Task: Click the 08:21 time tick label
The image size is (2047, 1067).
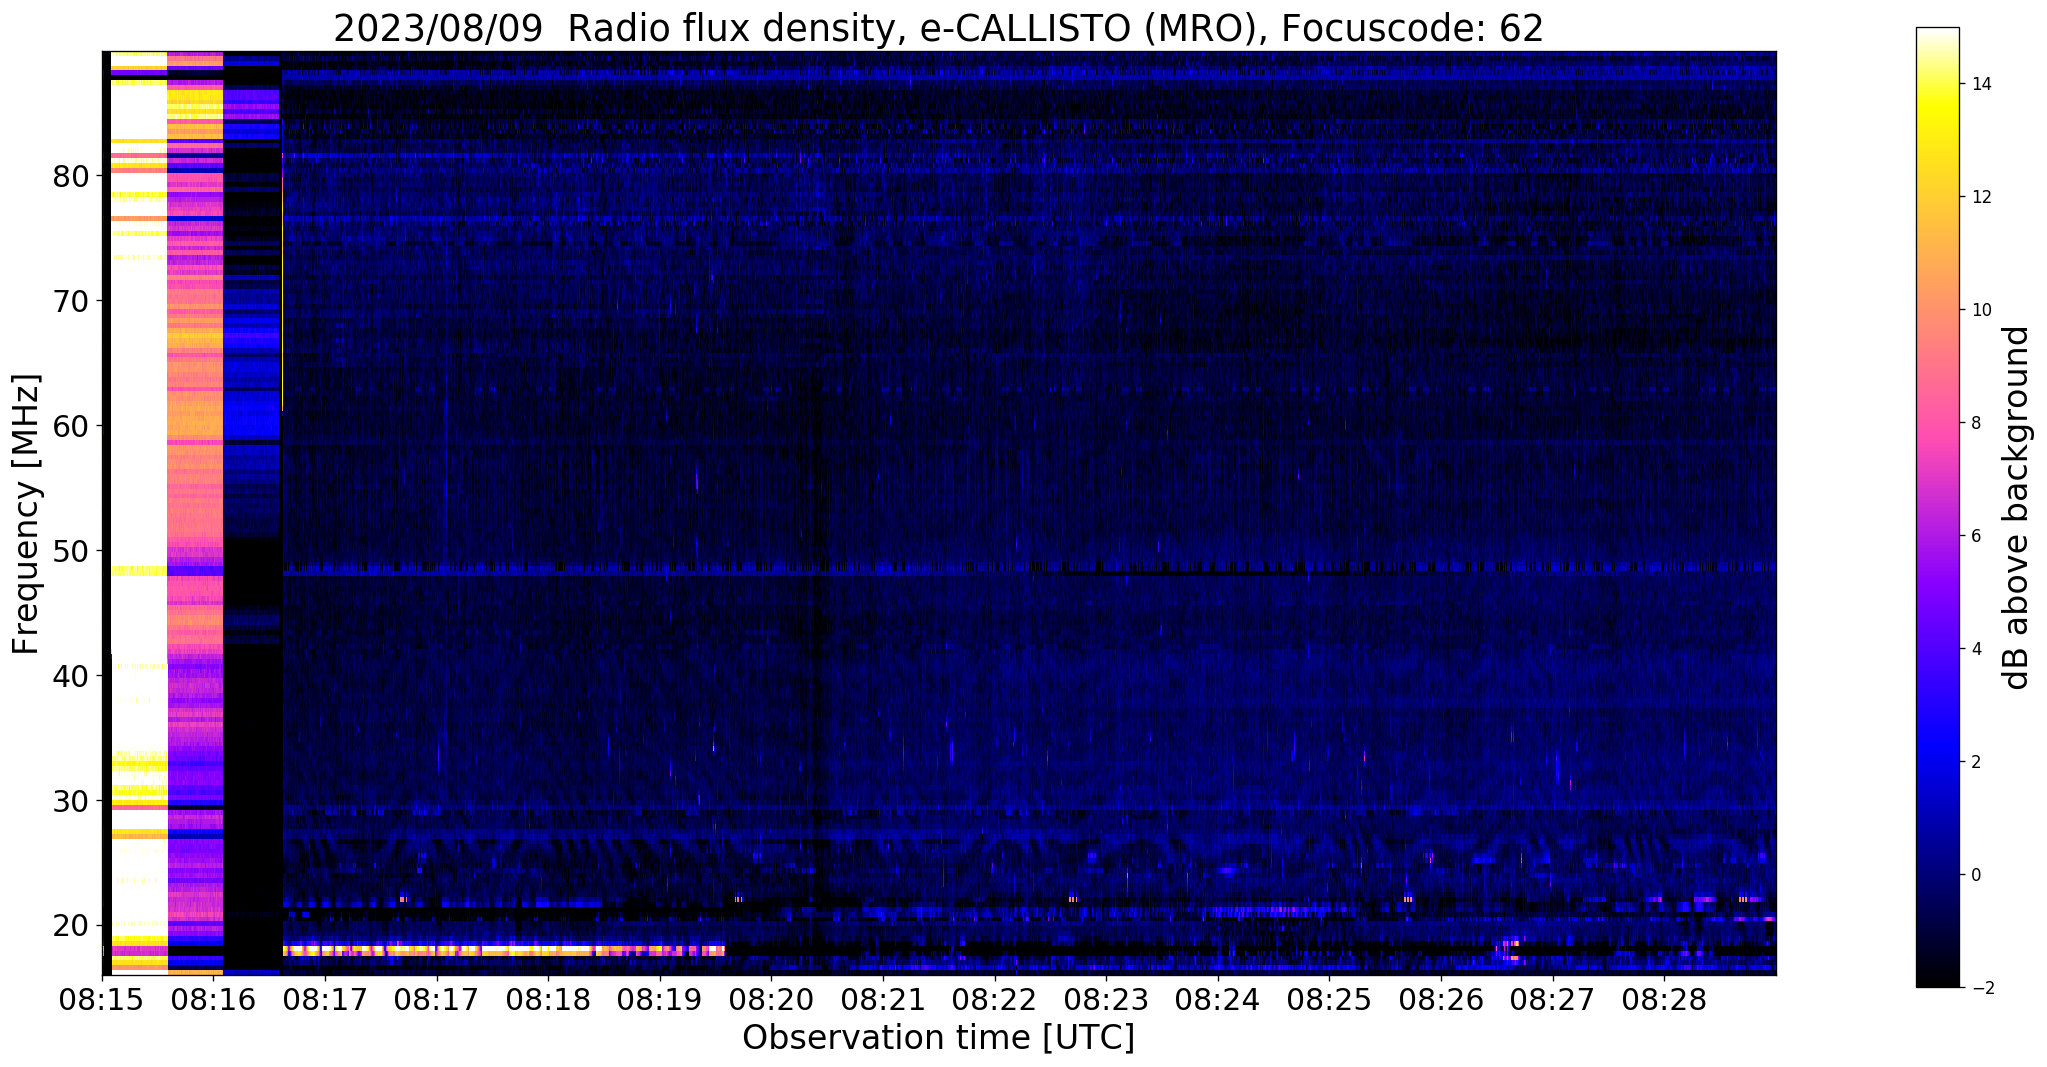Action: coord(883,998)
